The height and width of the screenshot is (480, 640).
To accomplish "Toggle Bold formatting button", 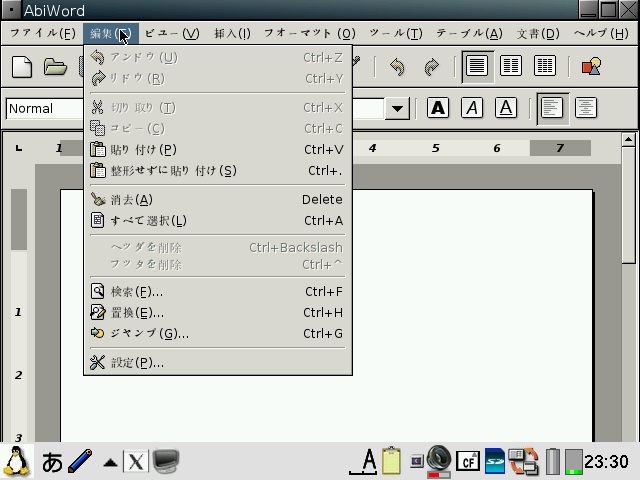I will [438, 108].
